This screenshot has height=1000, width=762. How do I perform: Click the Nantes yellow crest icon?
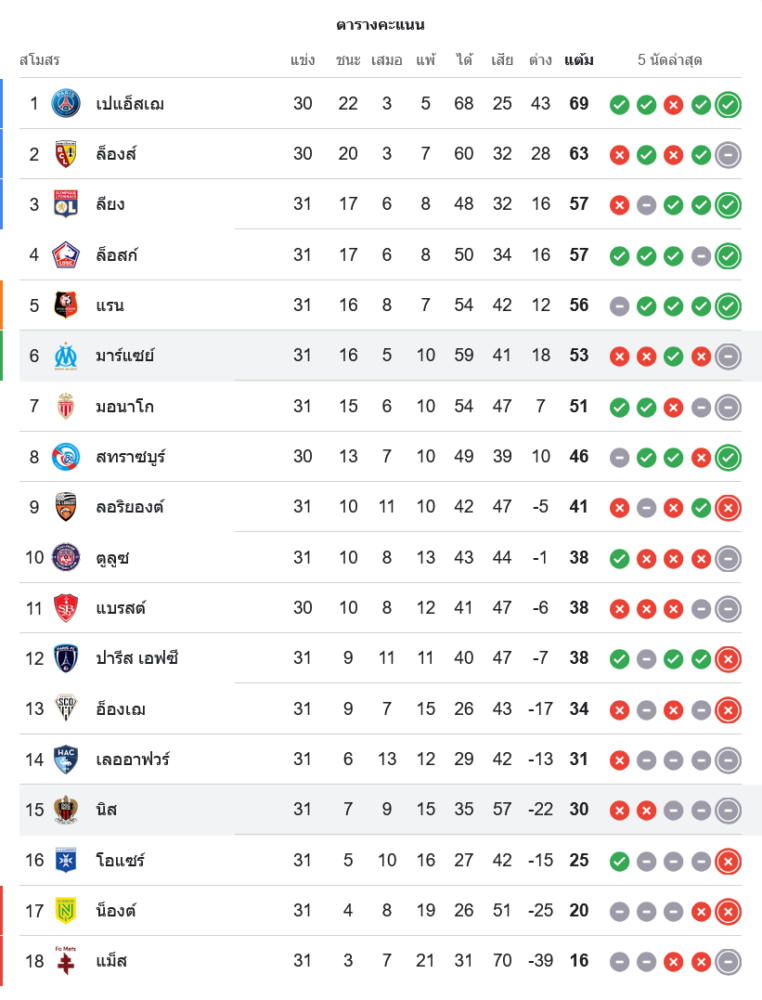[x=66, y=910]
